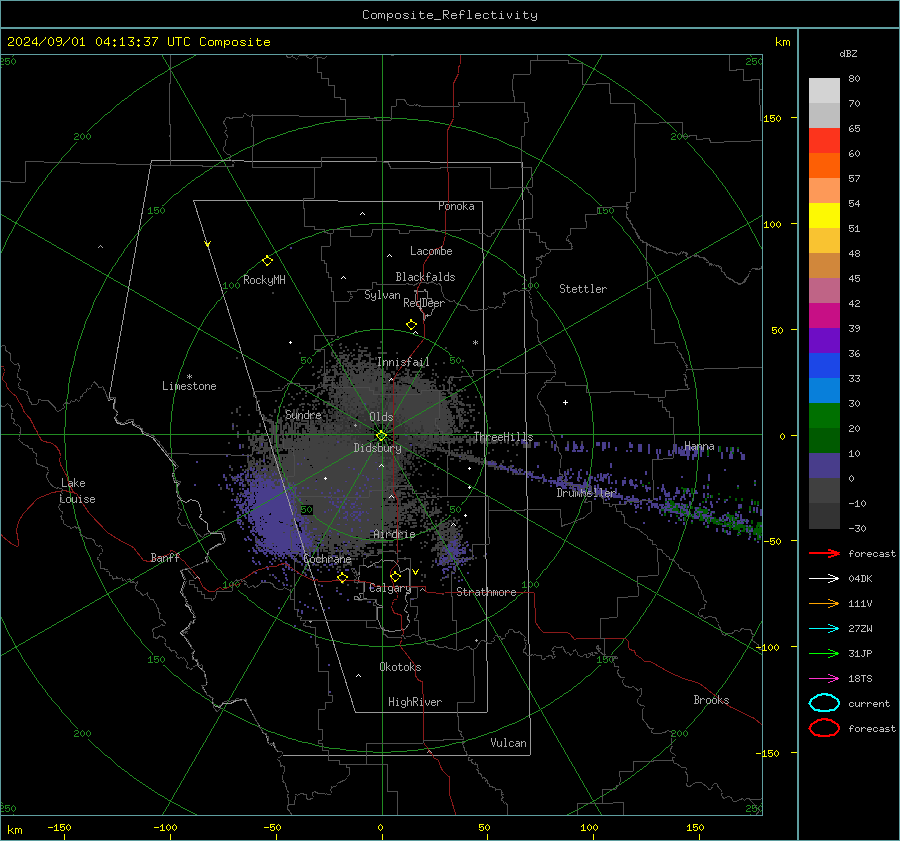Viewport: 900px width, 841px height.
Task: Click the ThreeHills town label
Action: (503, 437)
